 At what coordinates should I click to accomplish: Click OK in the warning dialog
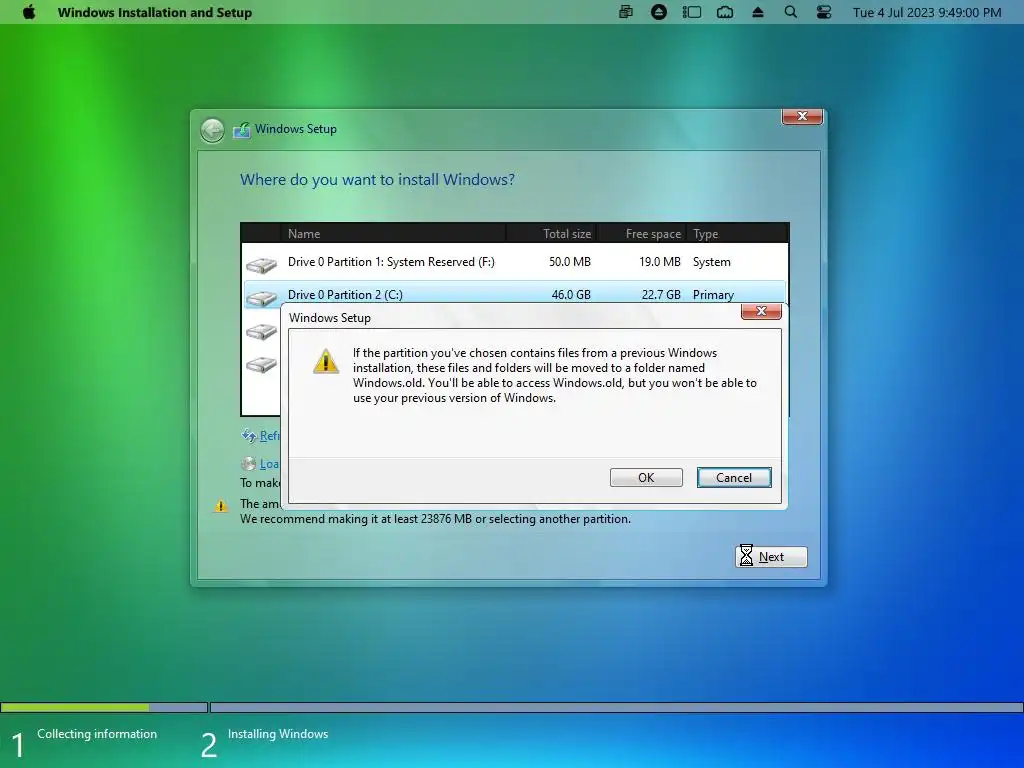point(646,477)
